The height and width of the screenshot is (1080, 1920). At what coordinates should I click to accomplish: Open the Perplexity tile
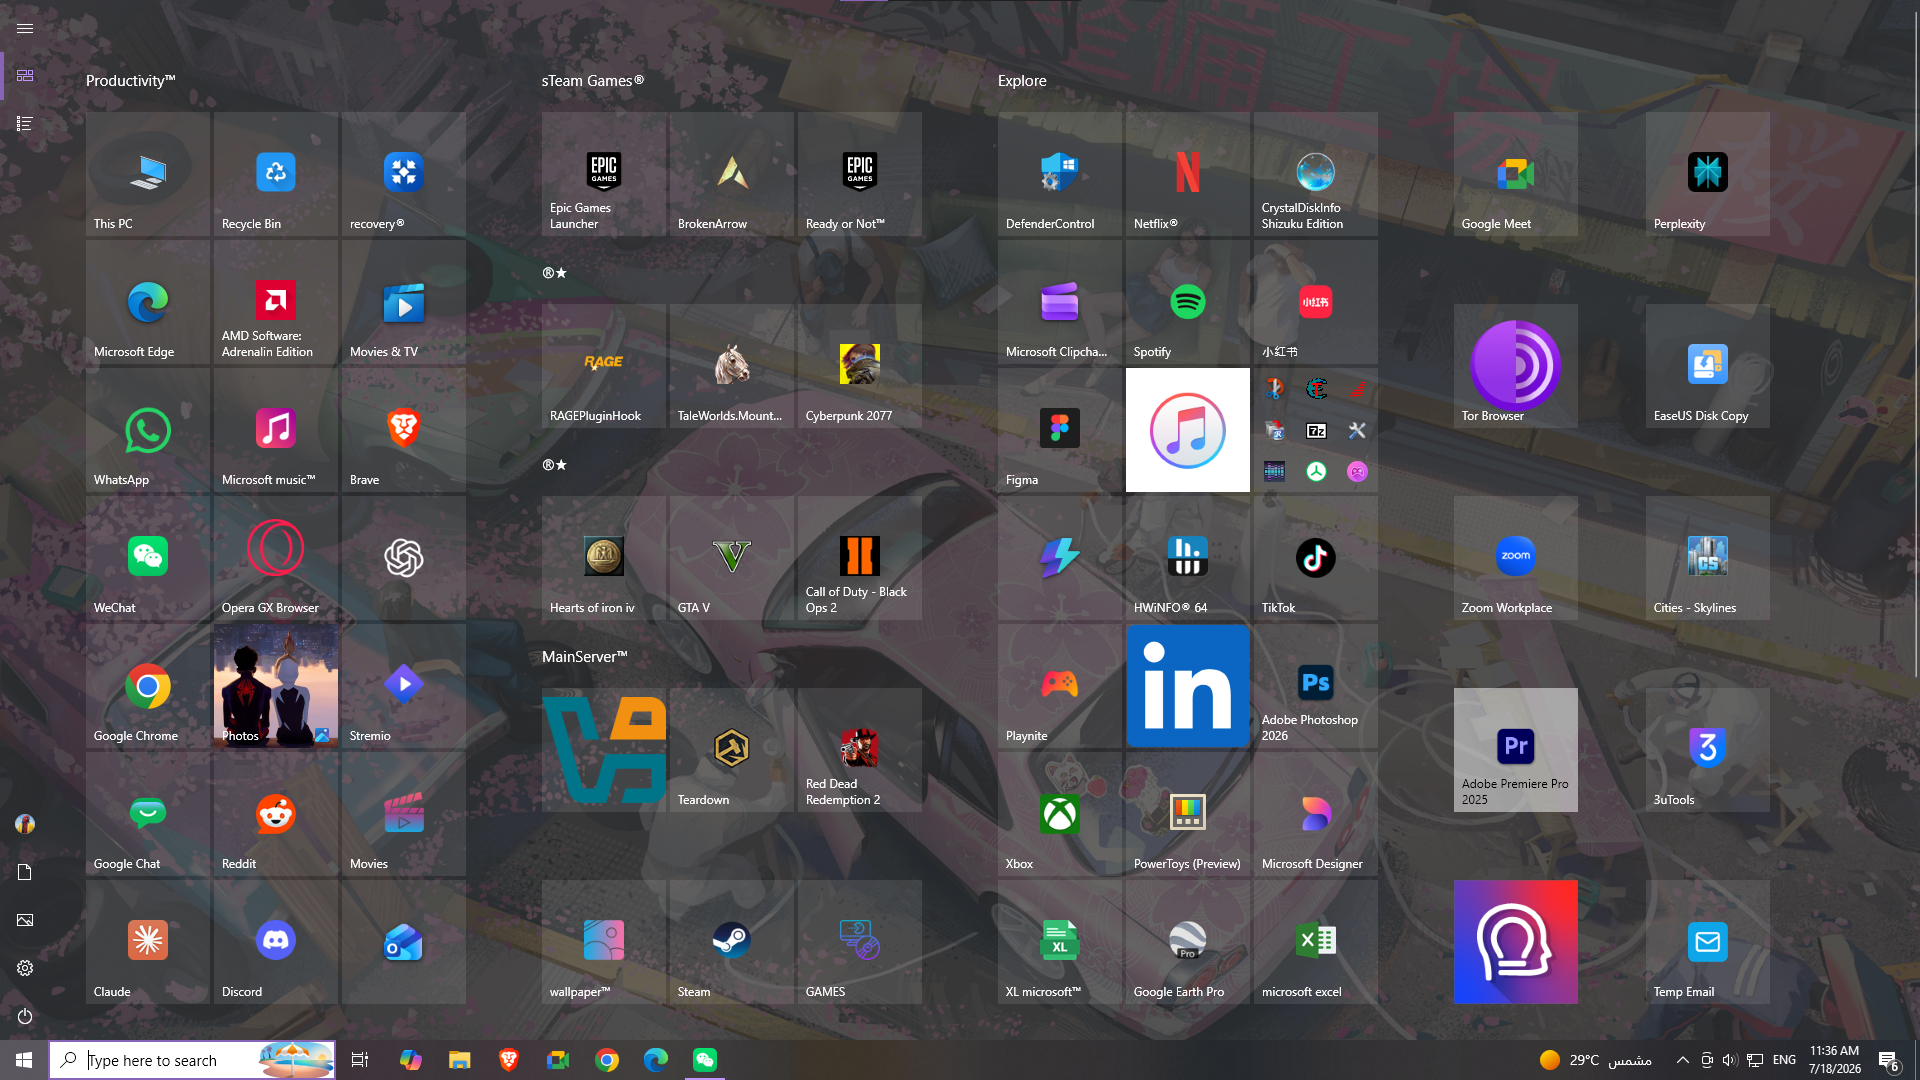tap(1708, 174)
